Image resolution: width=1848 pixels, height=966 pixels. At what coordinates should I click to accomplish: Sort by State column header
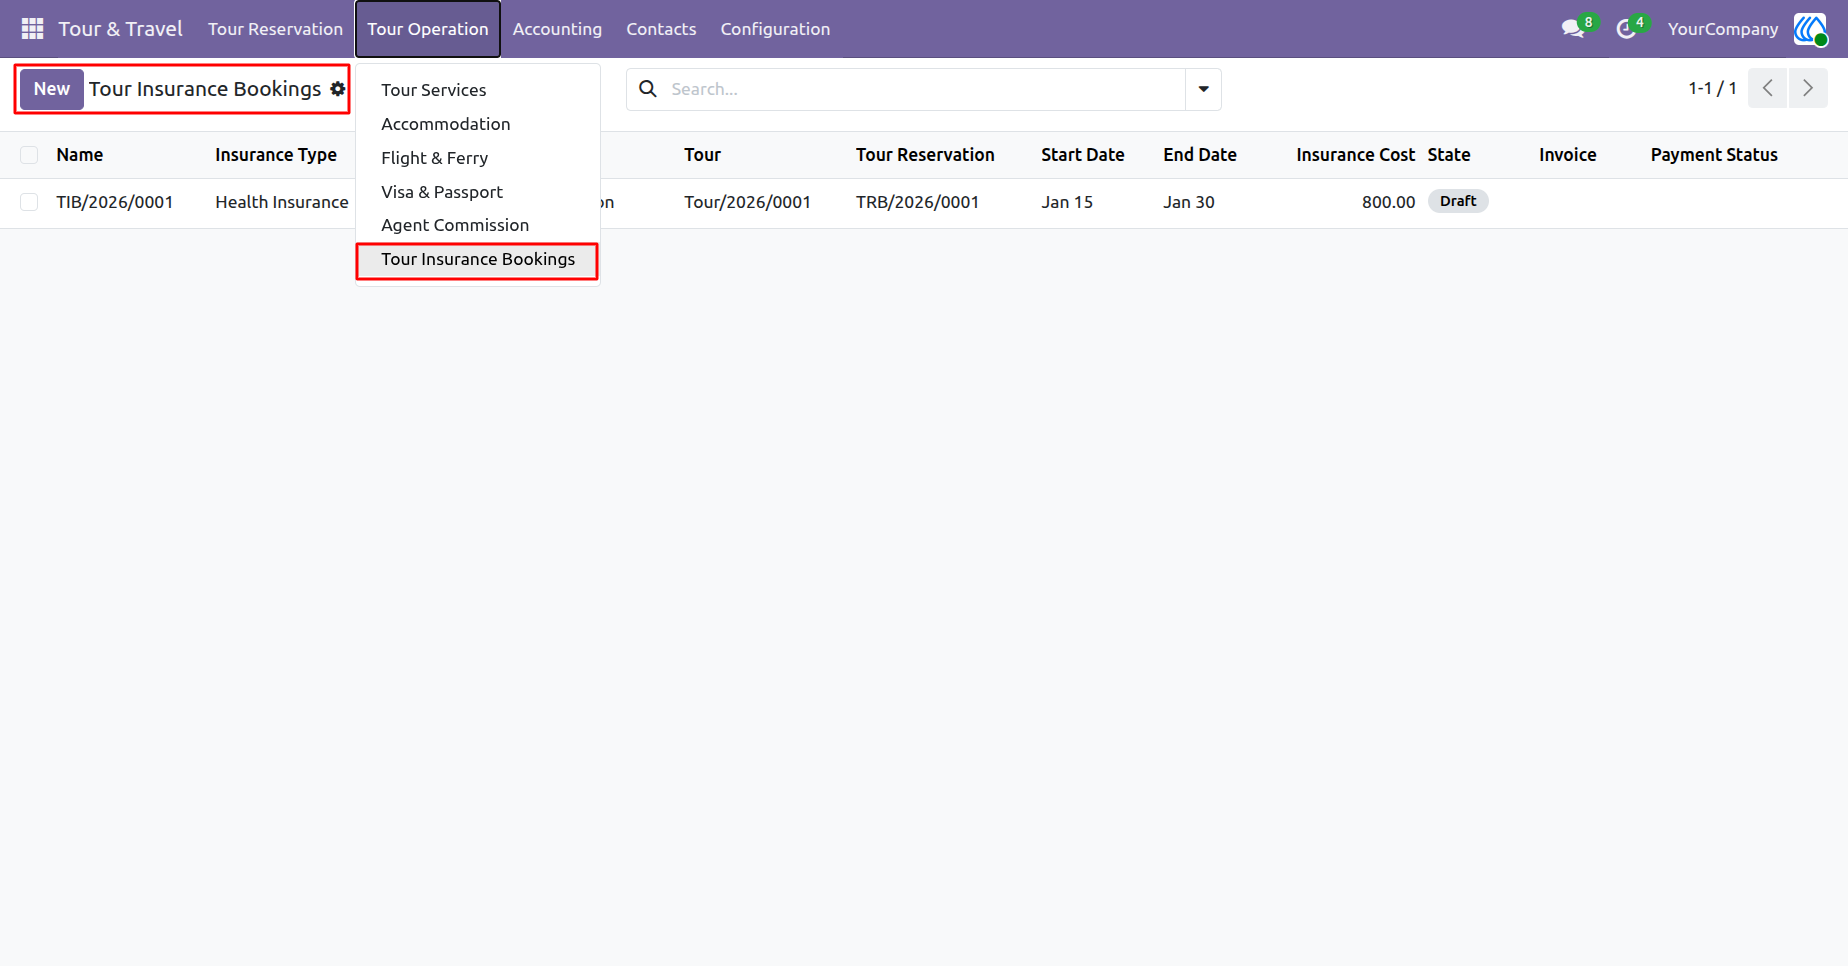tap(1449, 155)
